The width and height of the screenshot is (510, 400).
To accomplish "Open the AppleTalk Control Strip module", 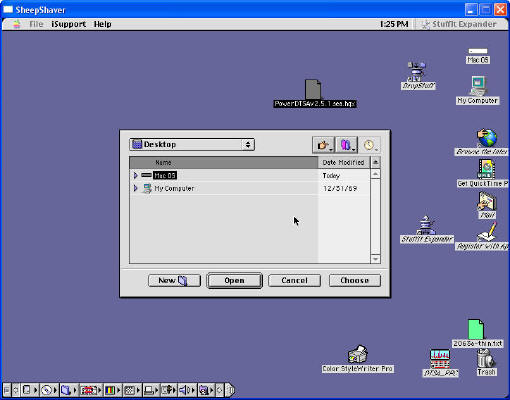I will pyautogui.click(x=29, y=390).
